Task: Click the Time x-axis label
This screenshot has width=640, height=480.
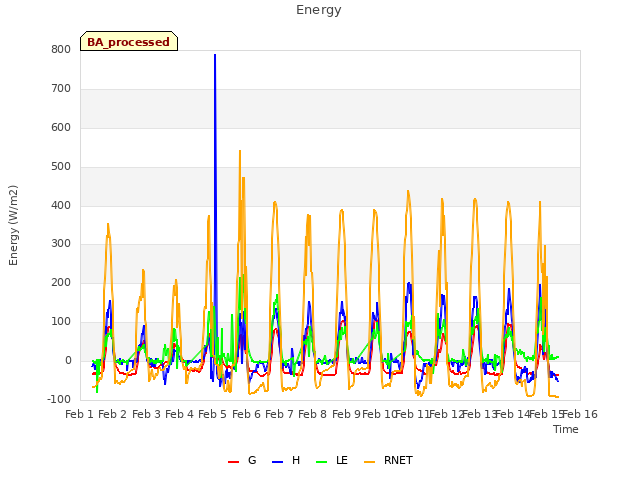Action: 566,429
